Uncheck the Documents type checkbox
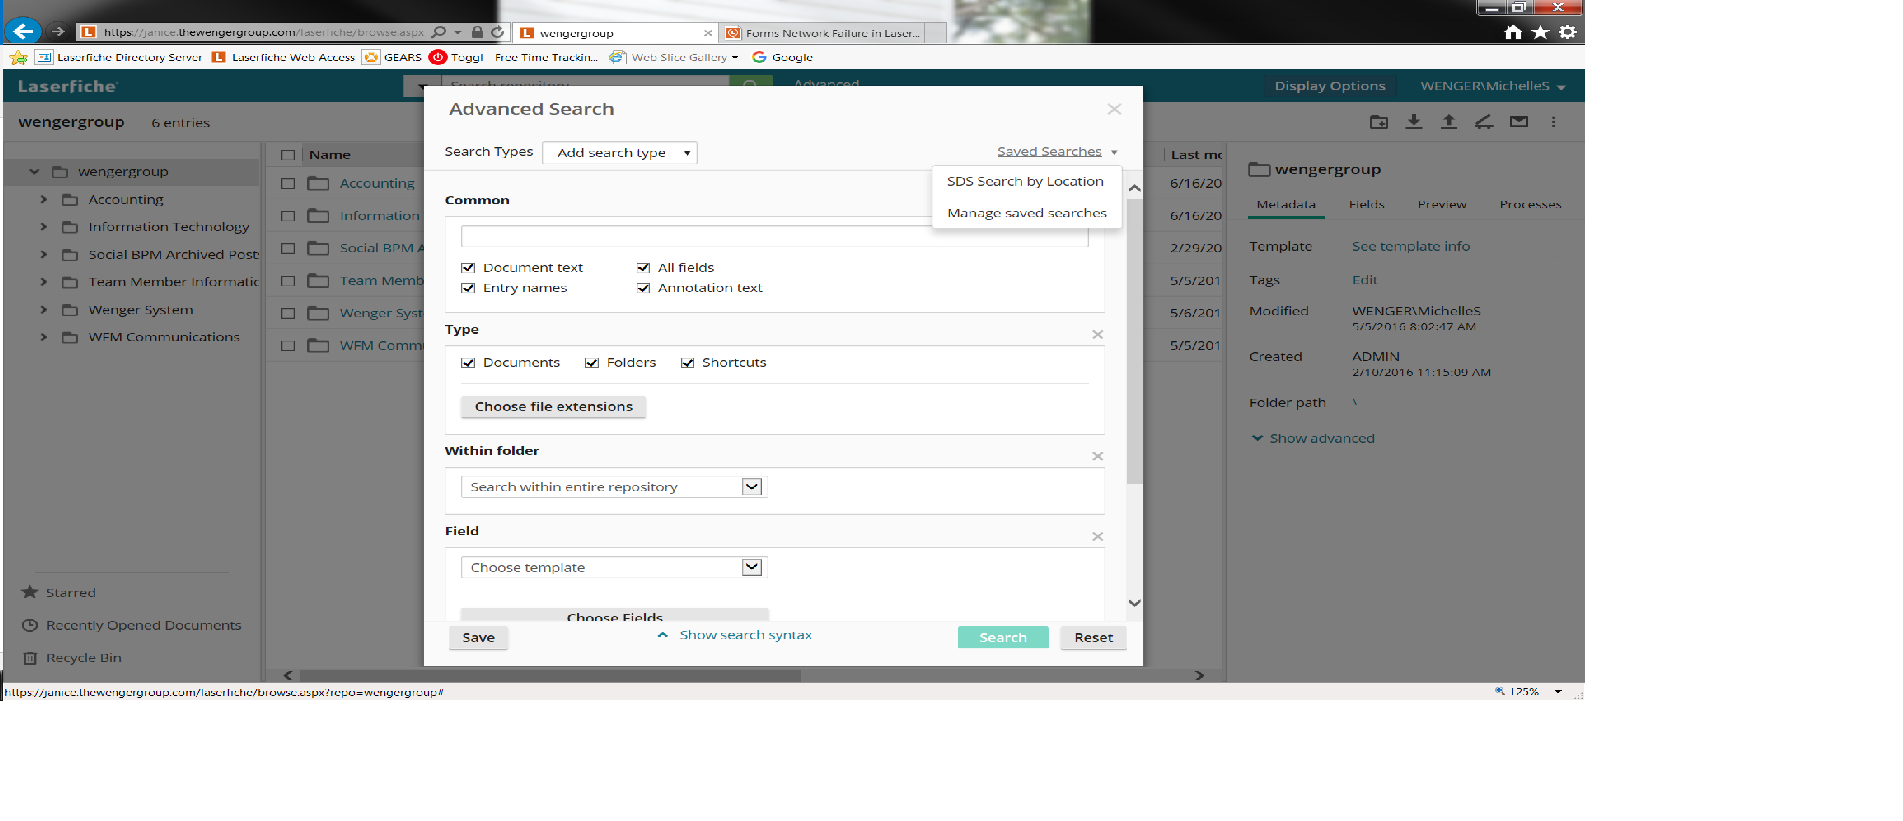 (467, 363)
